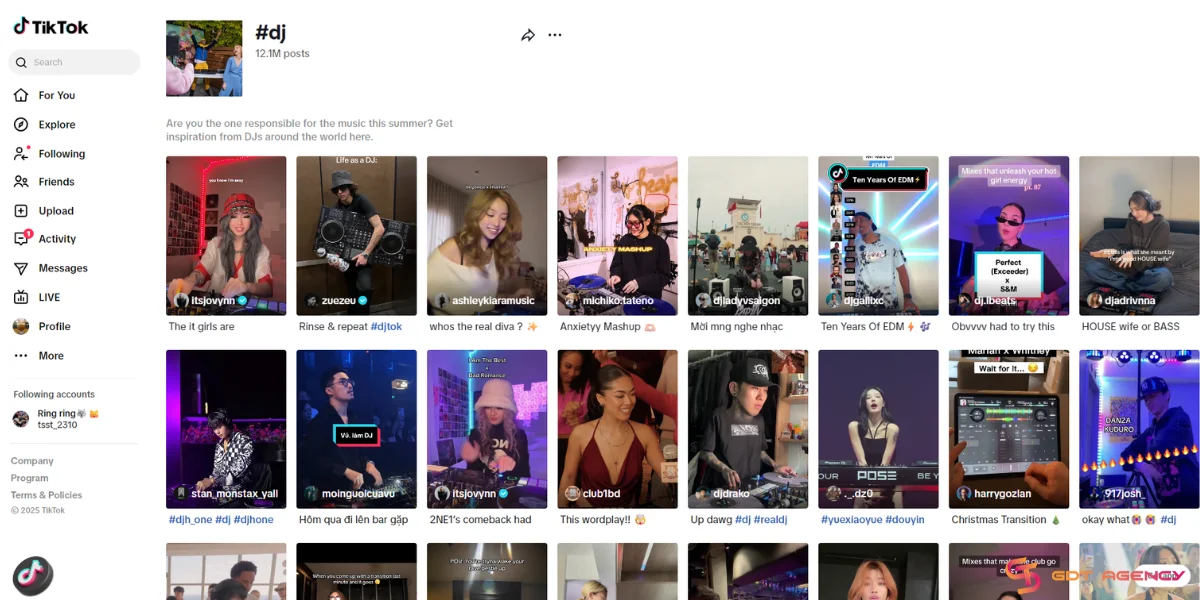Open the Upload plus icon
Screen dimensions: 1200x600
tap(21, 211)
